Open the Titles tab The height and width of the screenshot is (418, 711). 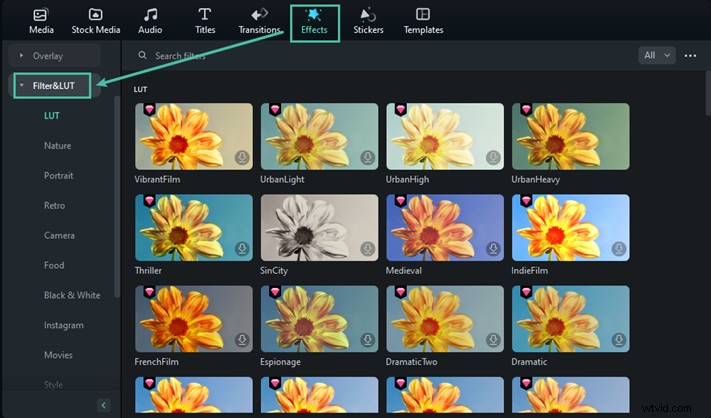[x=205, y=22]
